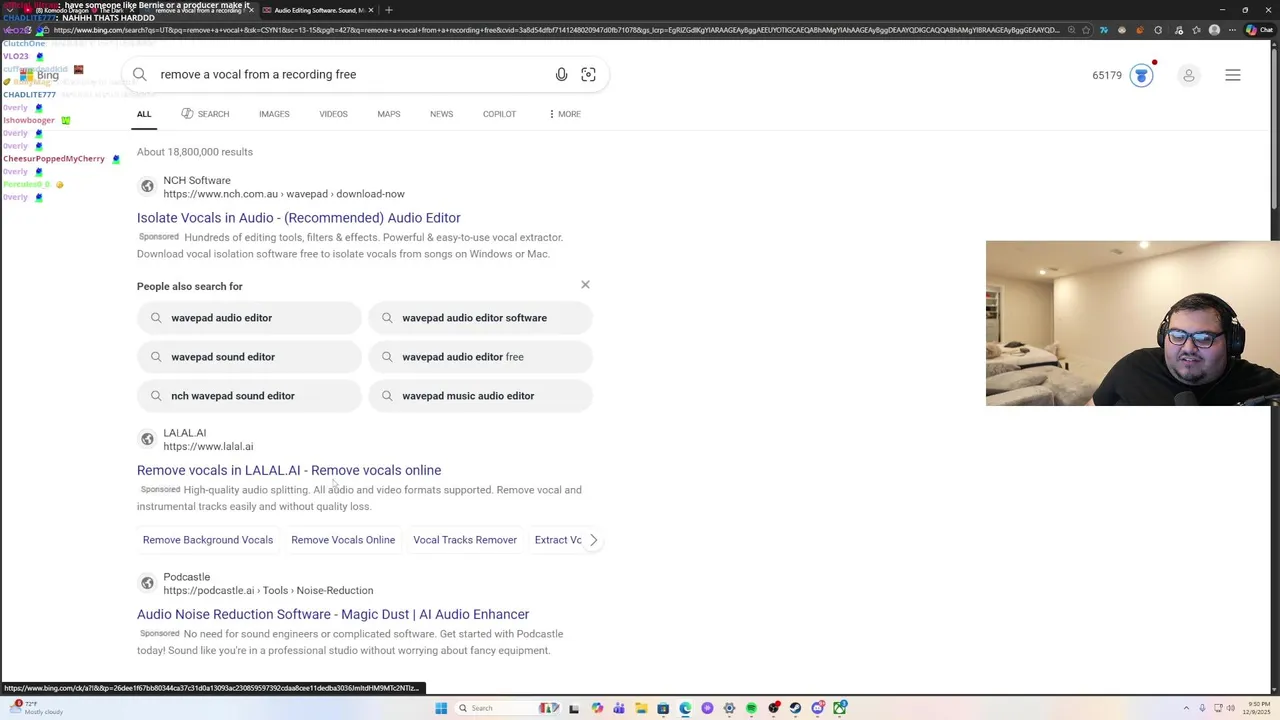1280x720 pixels.
Task: Switch to VIDEOS tab
Action: tap(333, 114)
